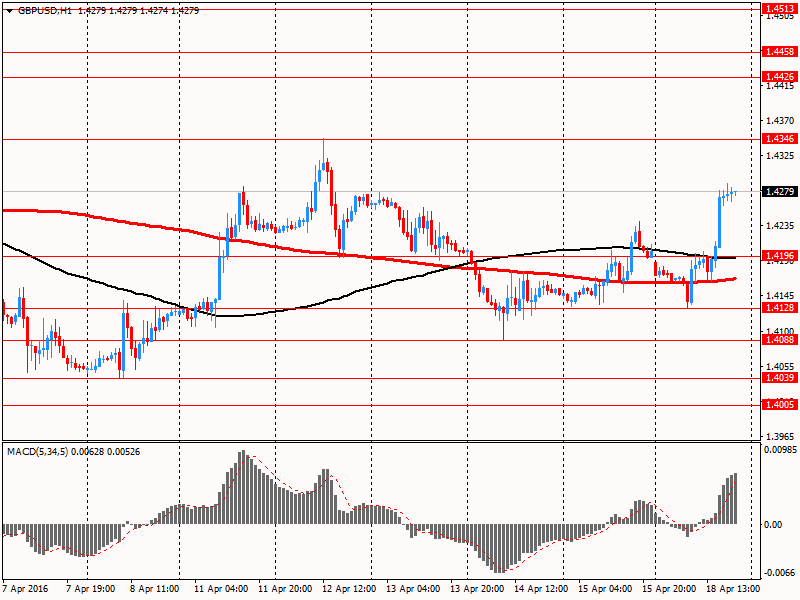This screenshot has height=600, width=800.
Task: Click the 1.4145 price axis value
Action: (x=781, y=296)
